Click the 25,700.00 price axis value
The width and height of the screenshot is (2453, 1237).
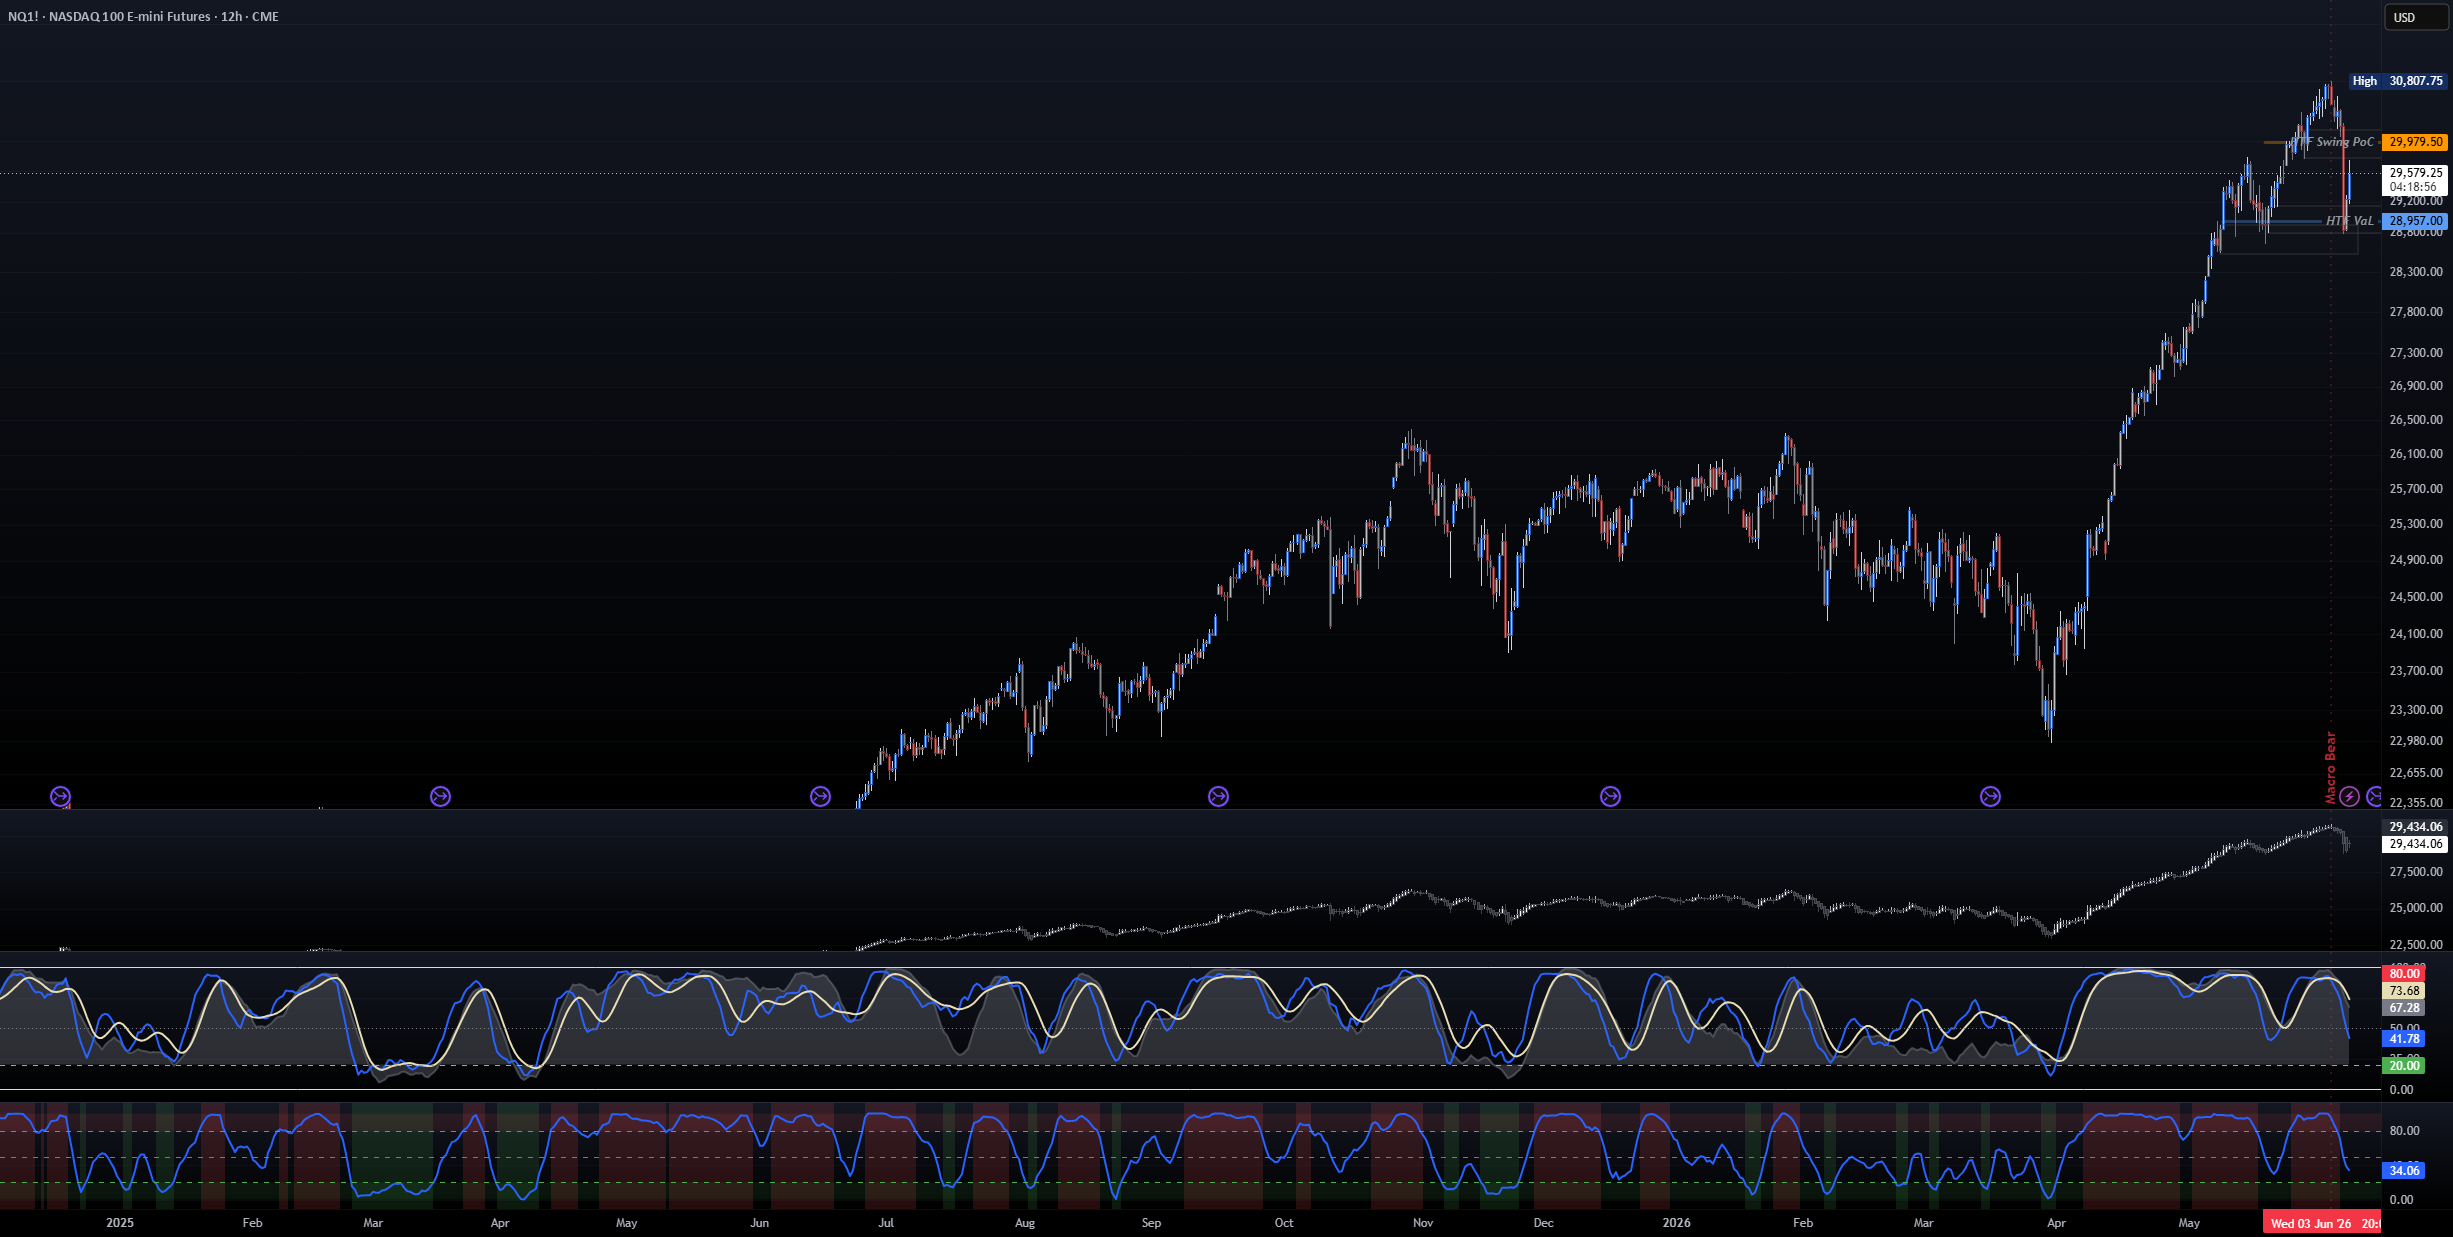pos(2415,489)
